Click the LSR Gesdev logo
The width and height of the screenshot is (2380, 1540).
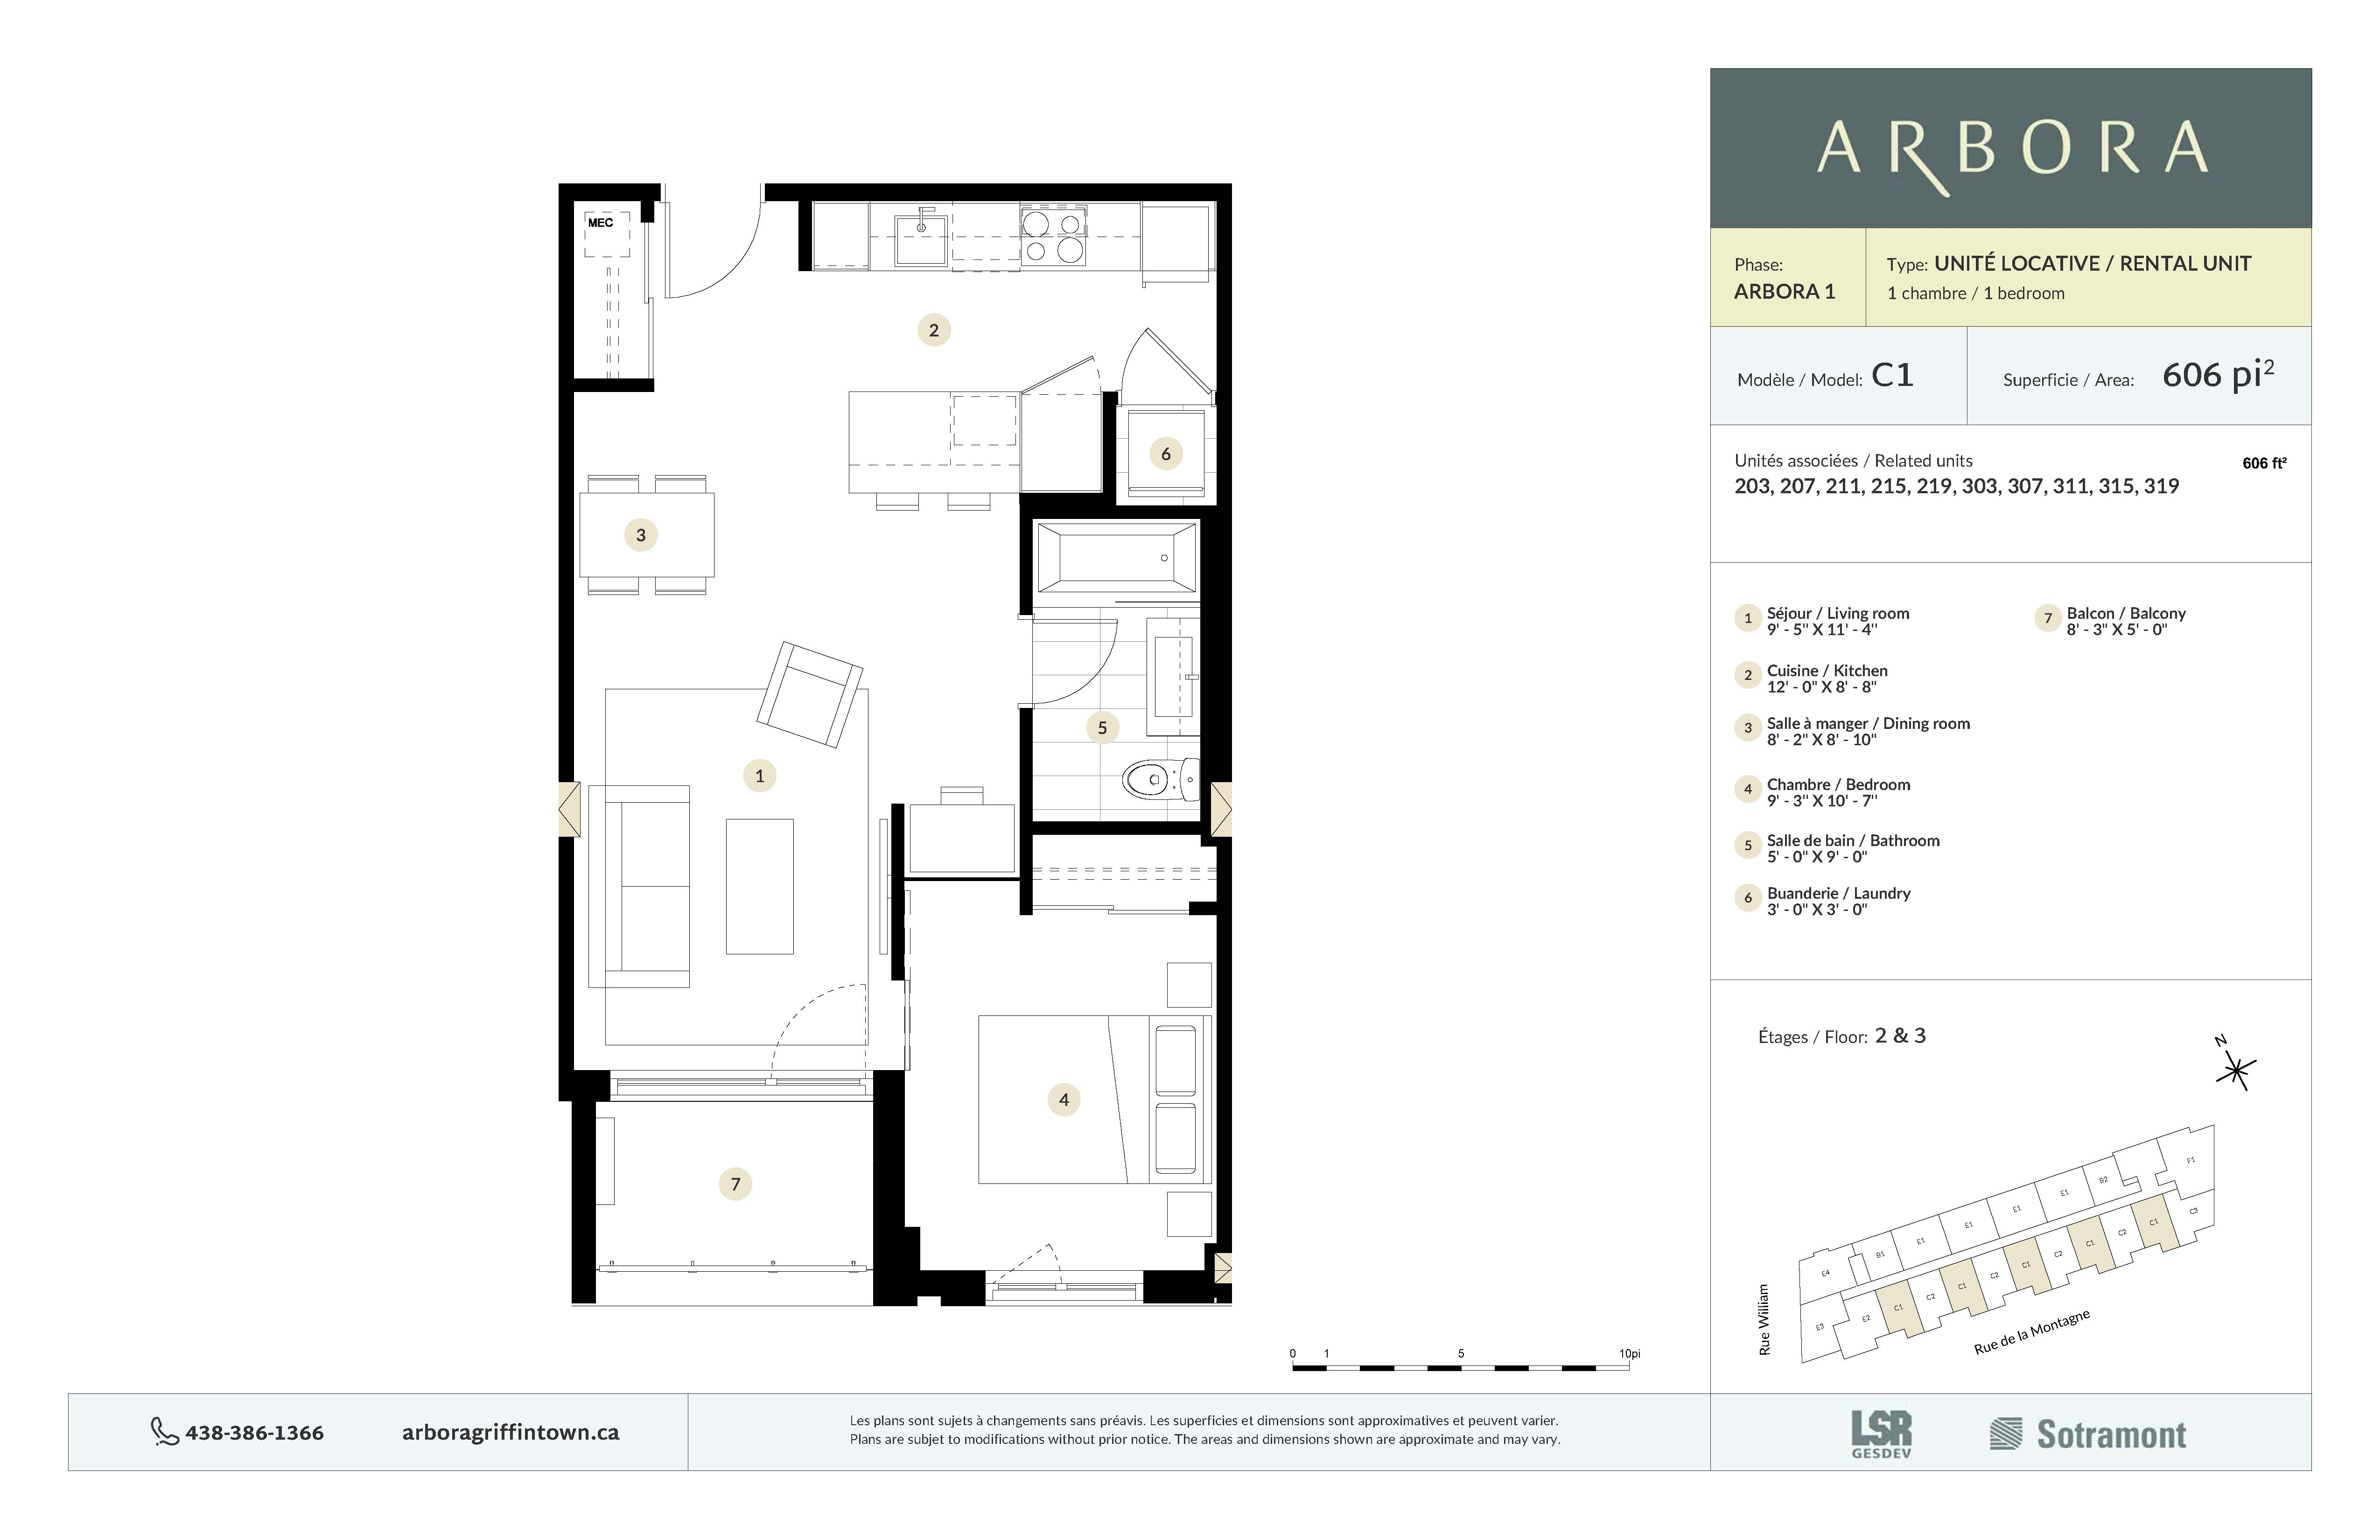pyautogui.click(x=1881, y=1434)
